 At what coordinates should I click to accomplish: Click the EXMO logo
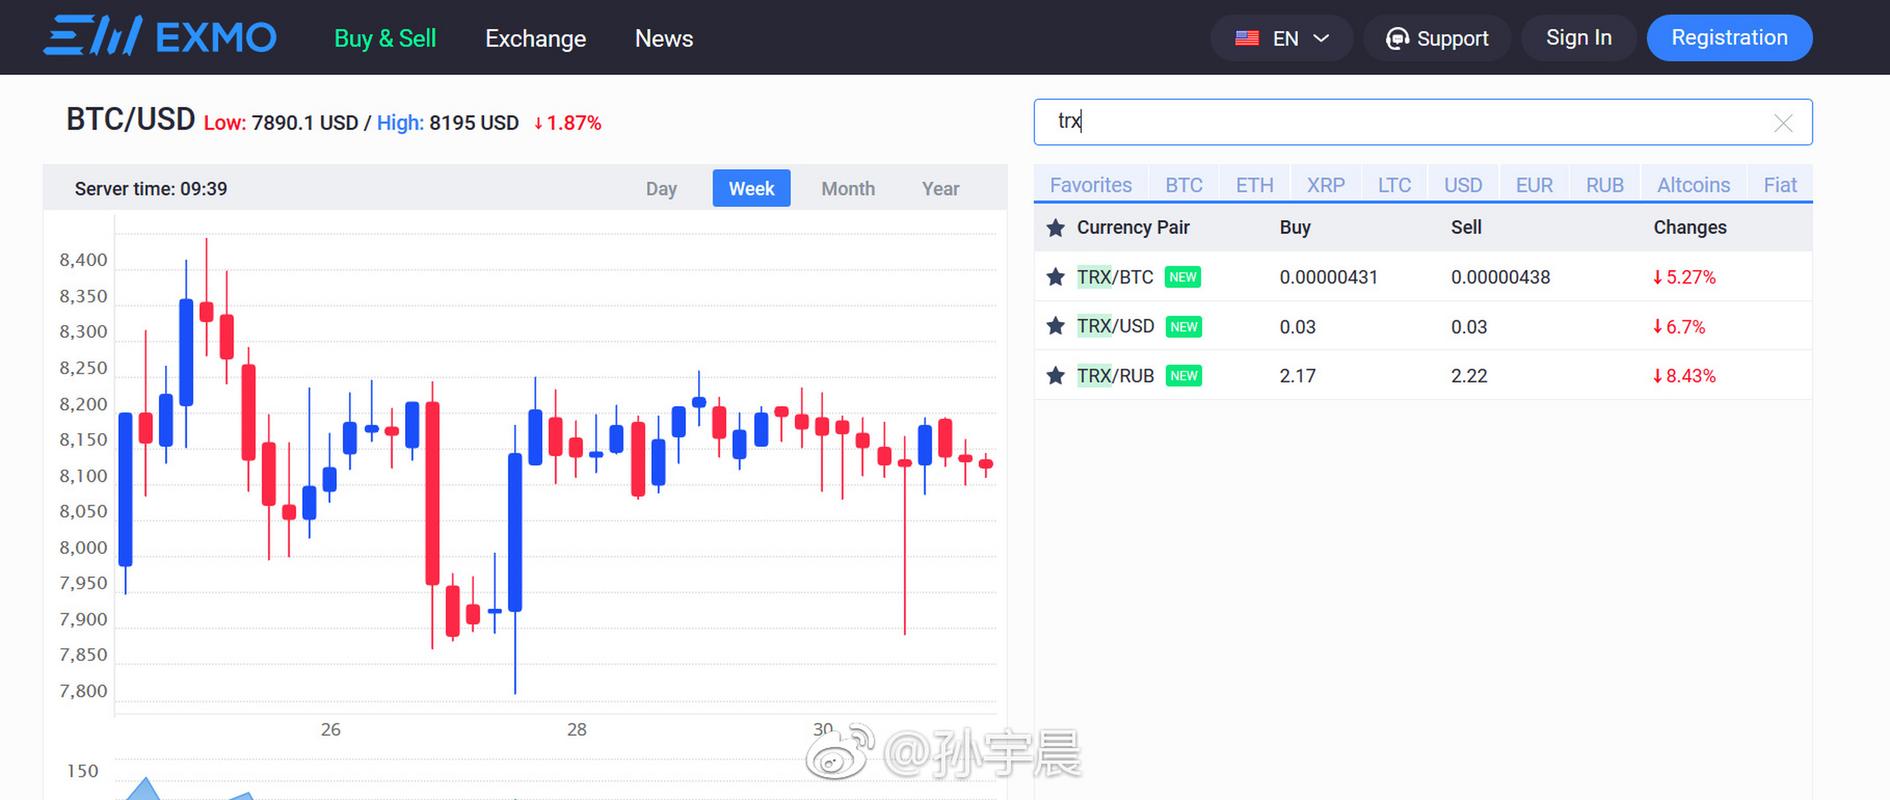160,37
